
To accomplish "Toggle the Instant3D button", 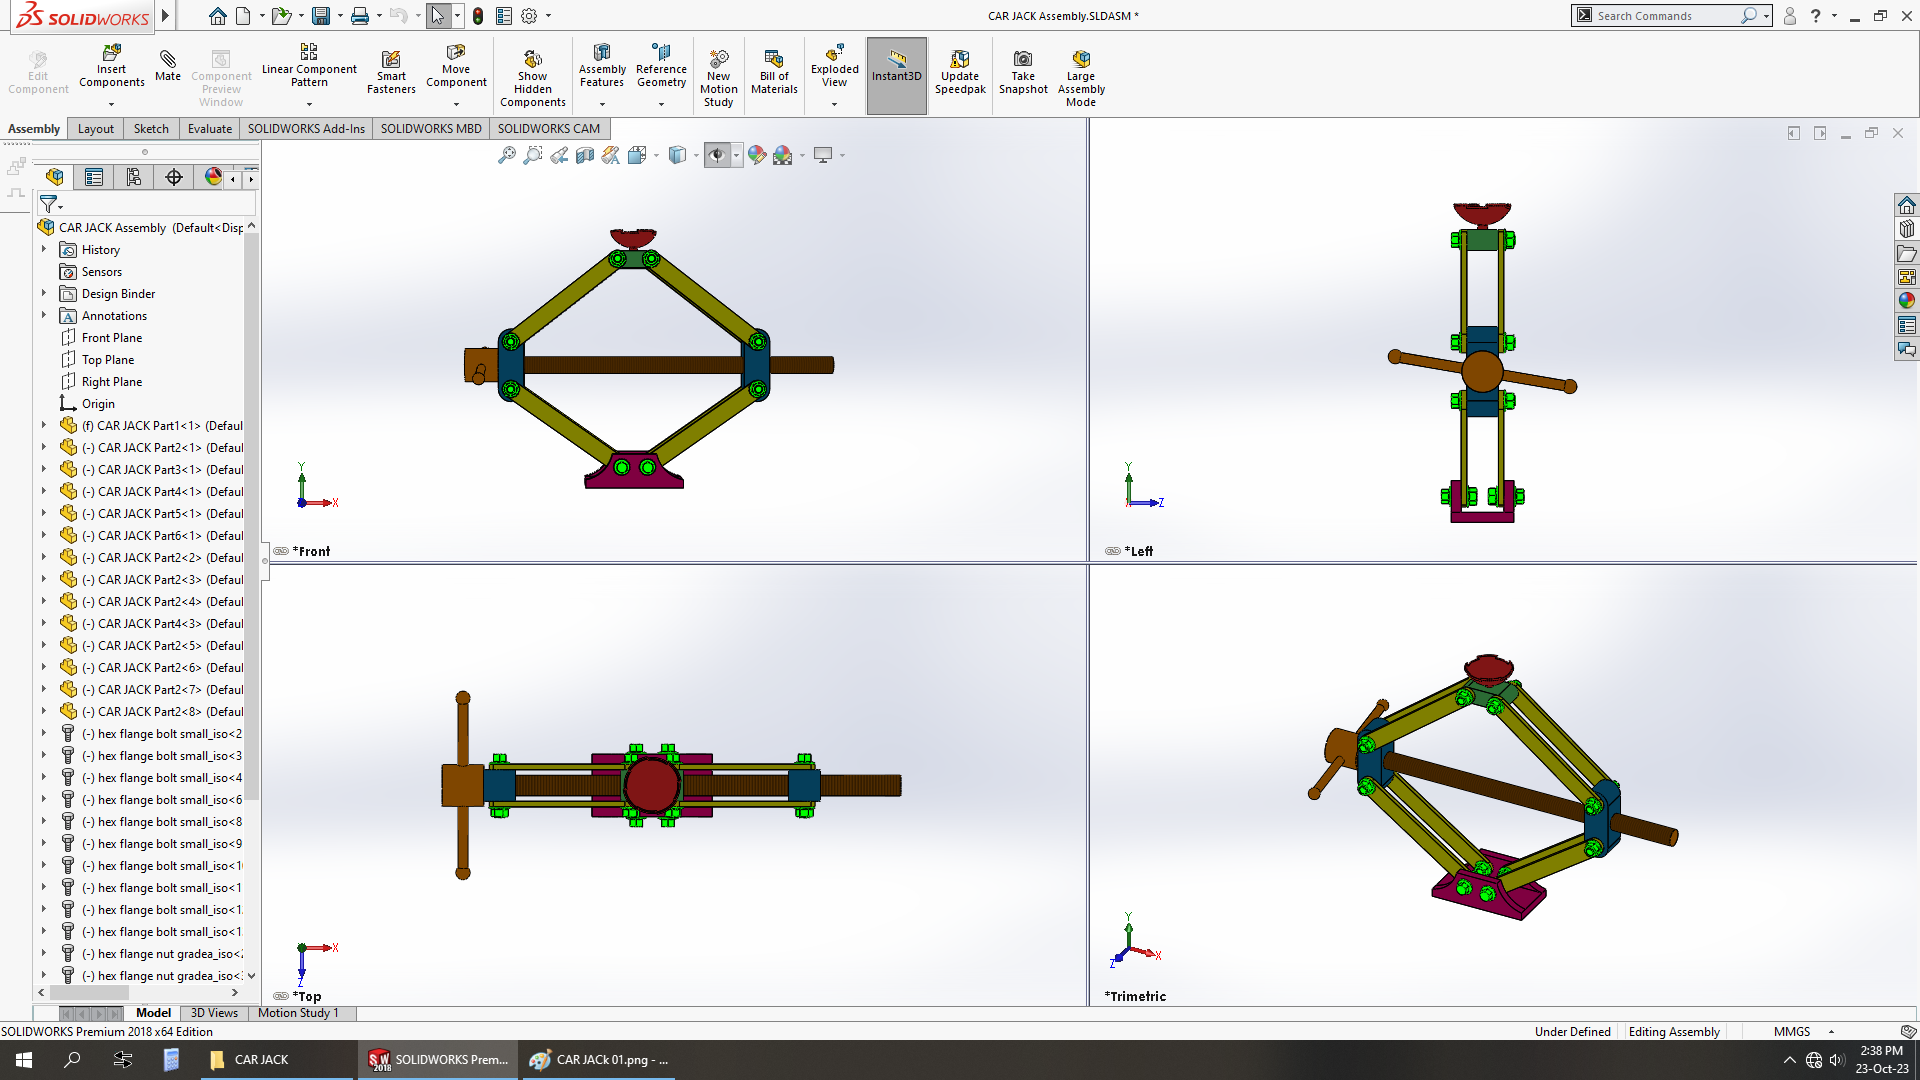I will (897, 72).
